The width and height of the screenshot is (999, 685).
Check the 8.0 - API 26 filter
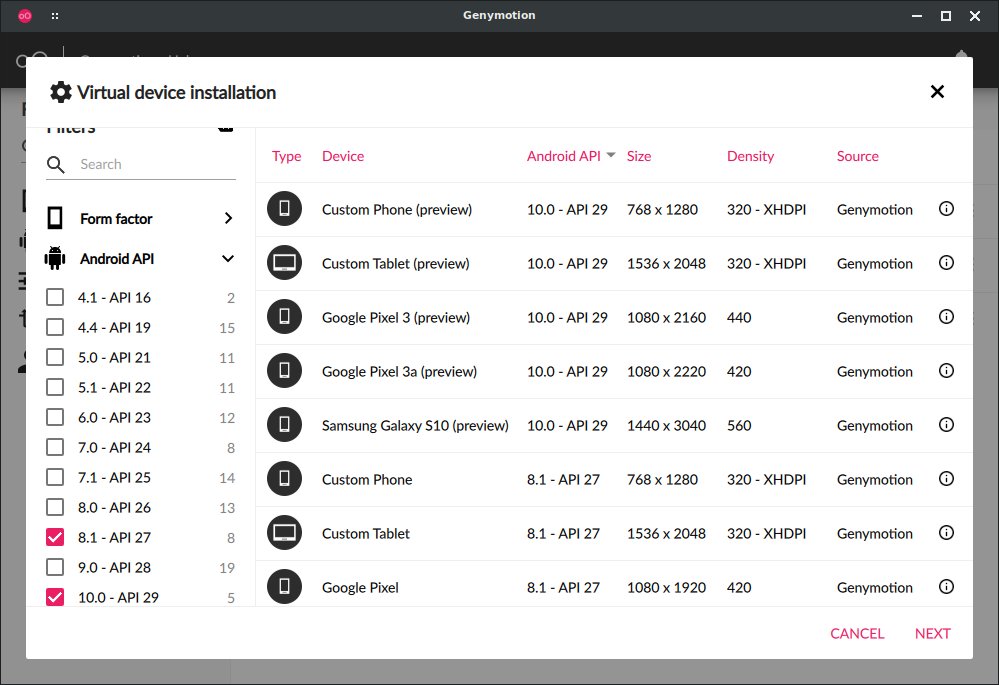(x=55, y=507)
